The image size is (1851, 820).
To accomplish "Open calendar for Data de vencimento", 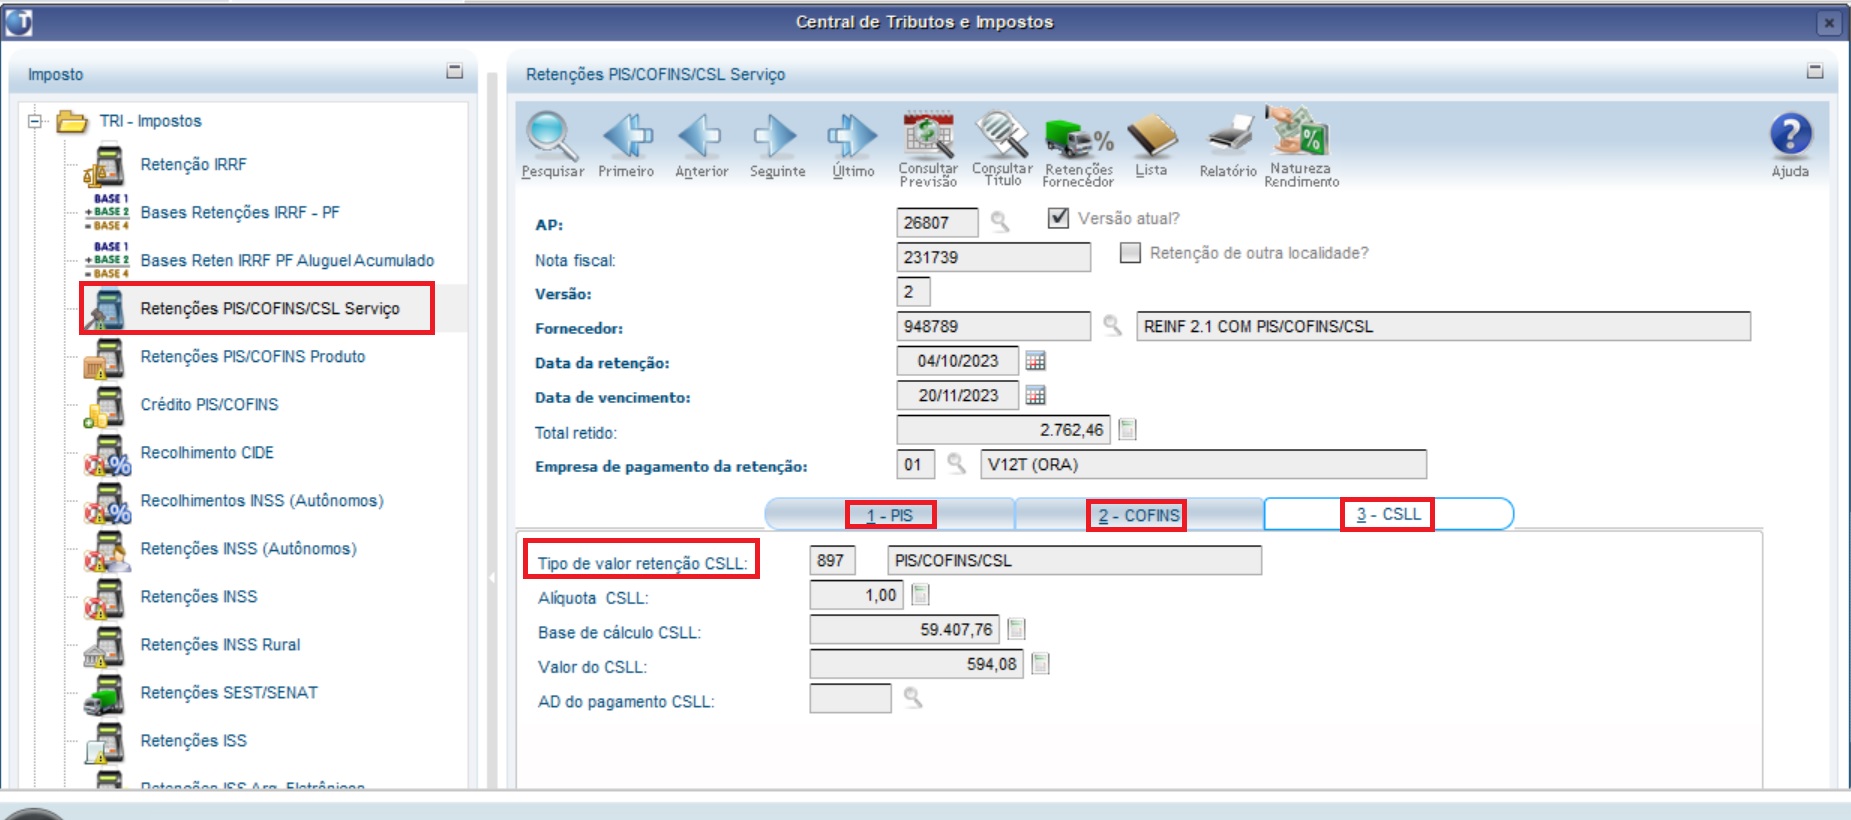I will pos(1035,395).
